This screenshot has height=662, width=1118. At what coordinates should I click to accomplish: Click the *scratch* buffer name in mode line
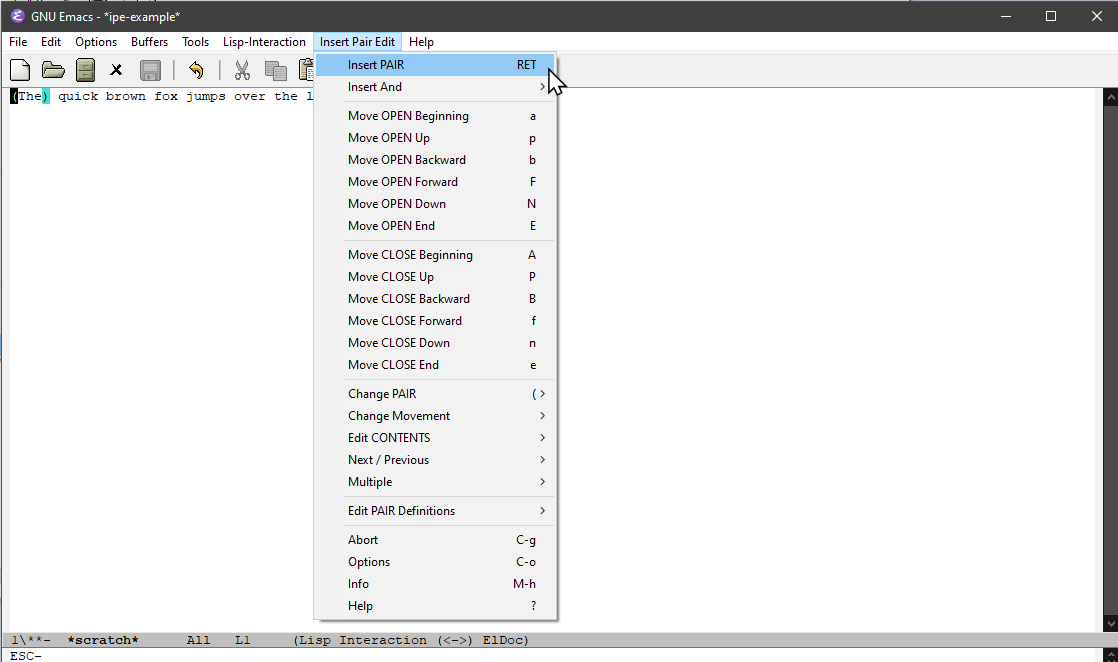click(x=103, y=641)
